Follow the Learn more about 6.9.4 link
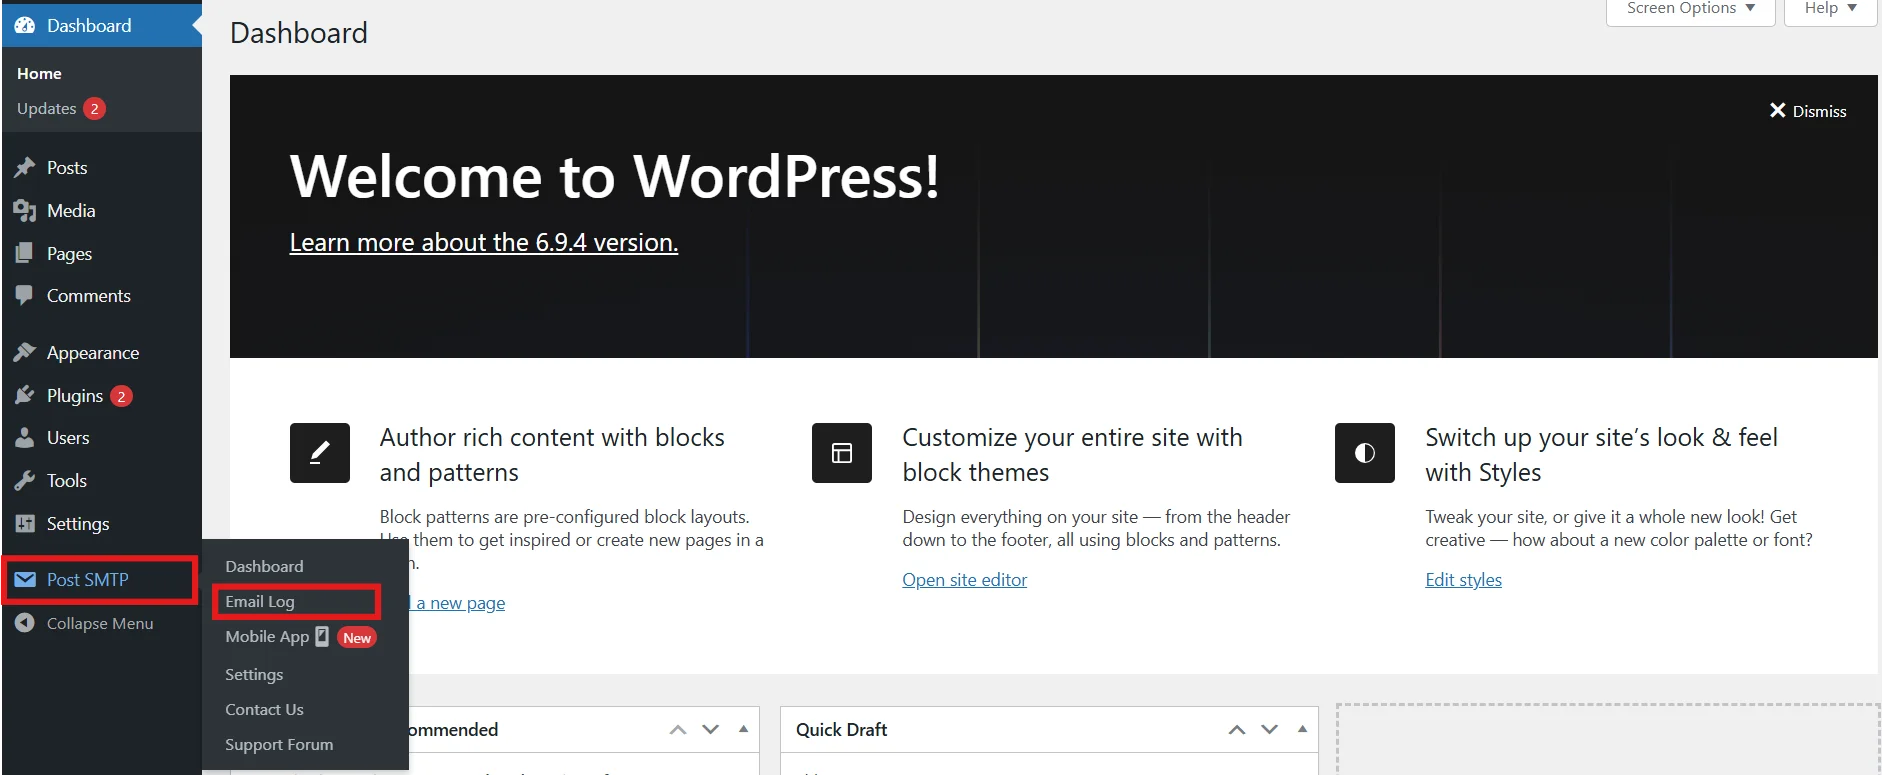The height and width of the screenshot is (775, 1882). [484, 243]
